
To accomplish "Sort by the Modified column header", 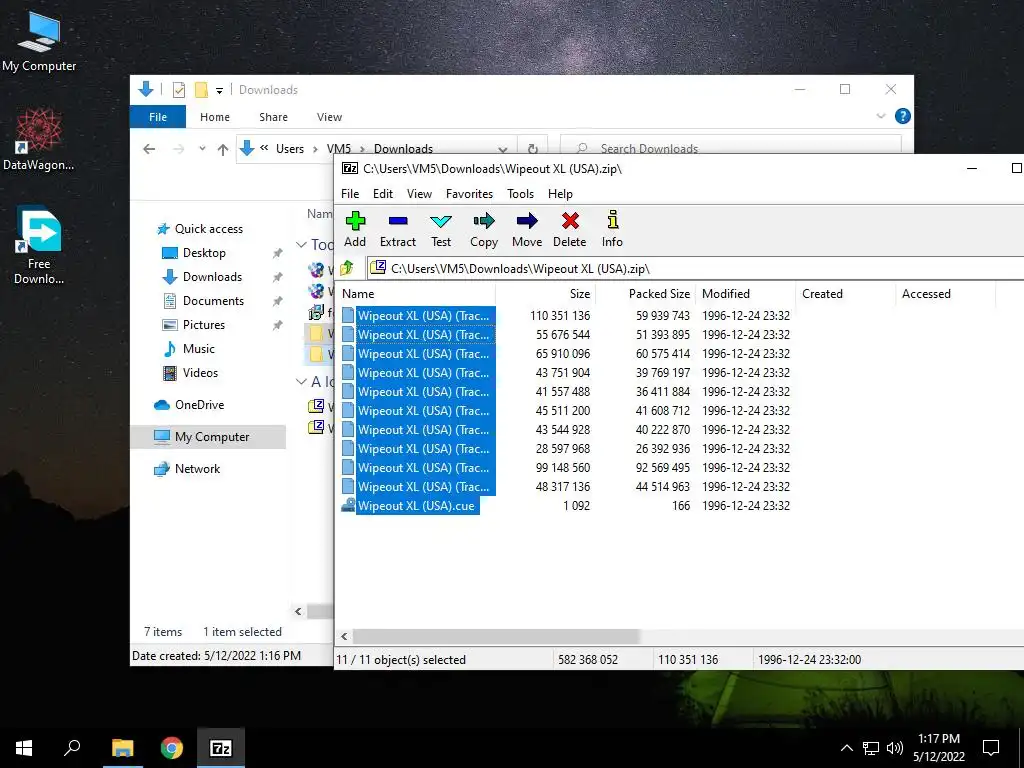I will tap(745, 294).
